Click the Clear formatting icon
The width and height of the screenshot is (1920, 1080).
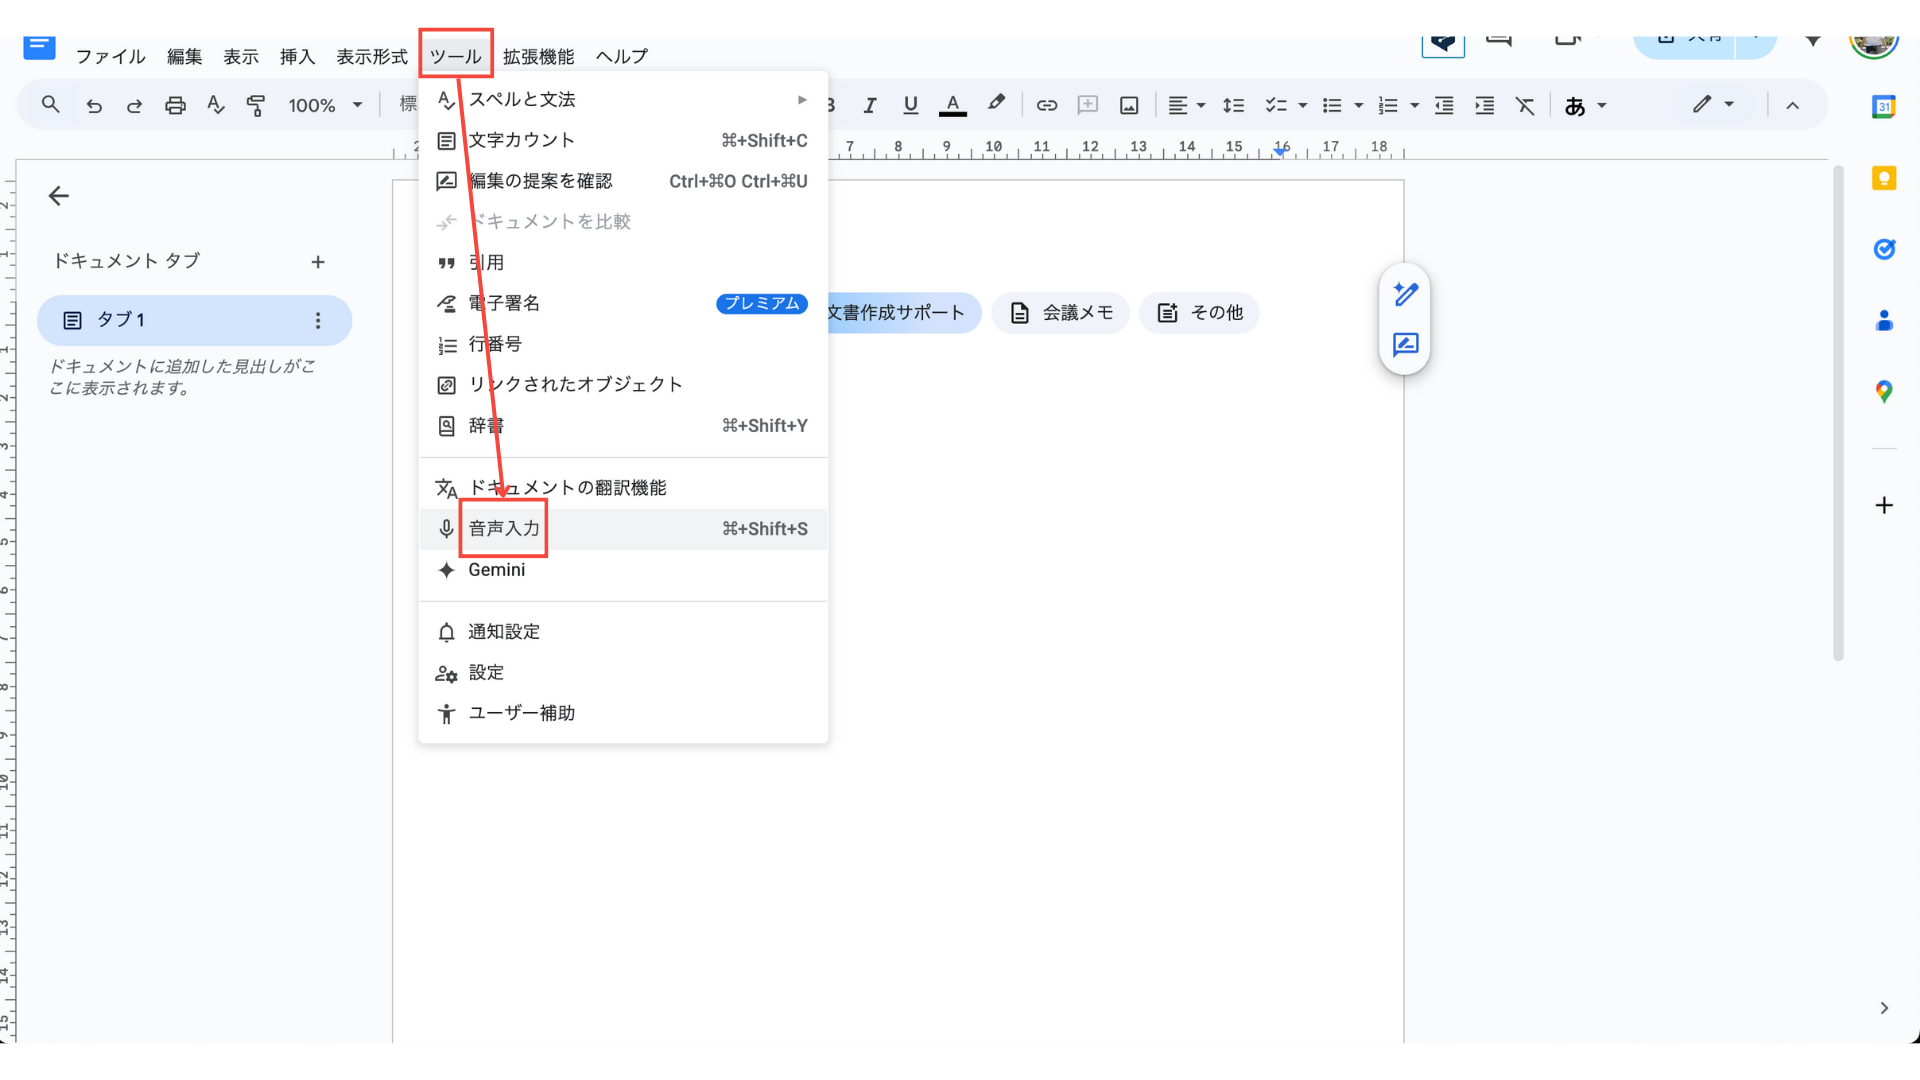click(x=1524, y=105)
